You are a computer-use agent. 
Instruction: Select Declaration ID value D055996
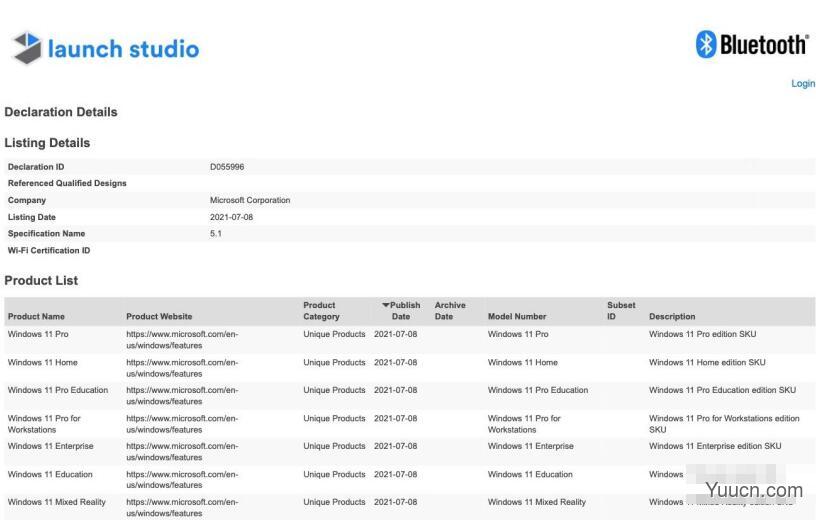[x=227, y=167]
